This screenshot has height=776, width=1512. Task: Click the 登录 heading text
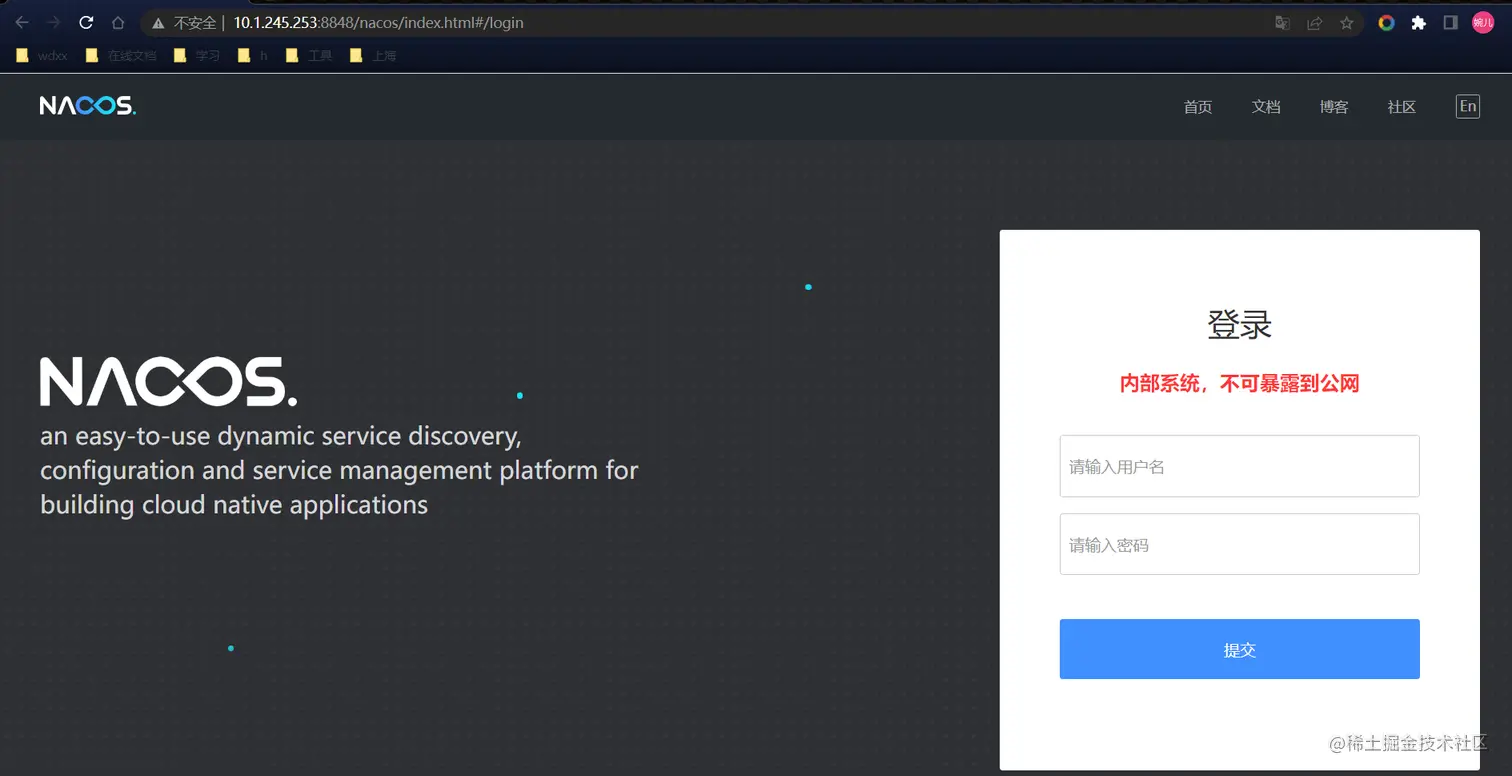click(x=1240, y=326)
